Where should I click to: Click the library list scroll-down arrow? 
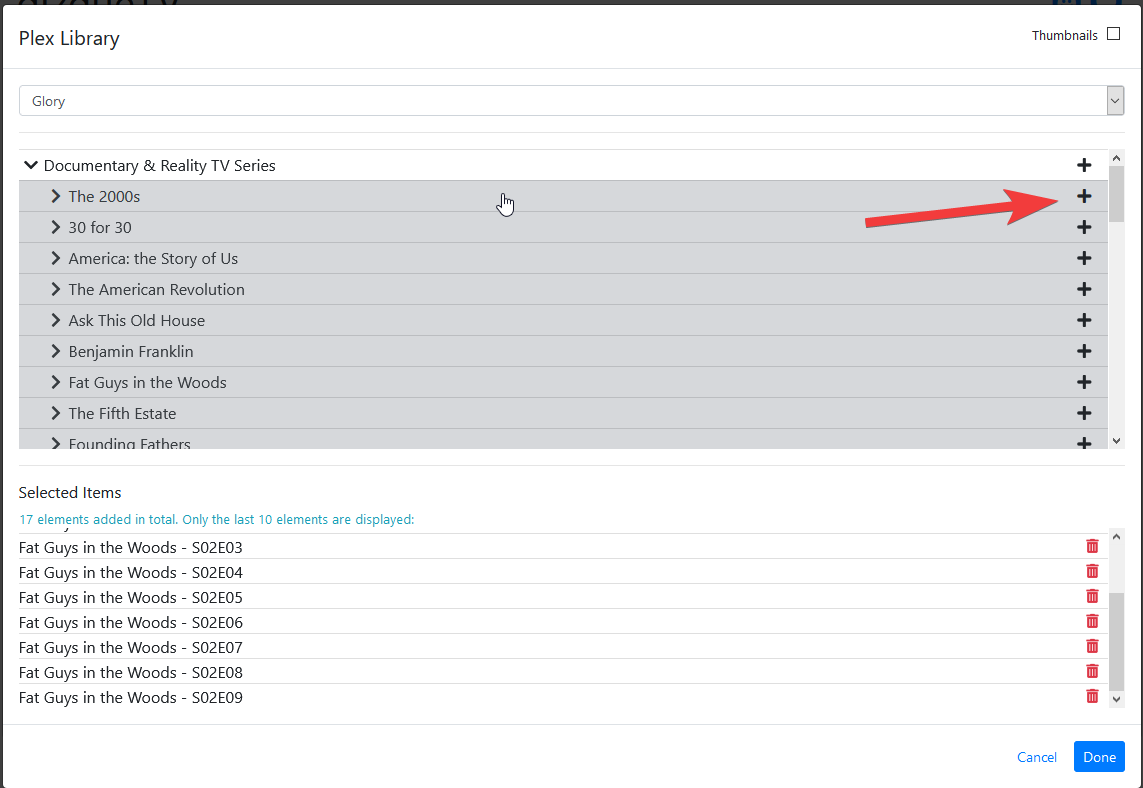pyautogui.click(x=1116, y=441)
